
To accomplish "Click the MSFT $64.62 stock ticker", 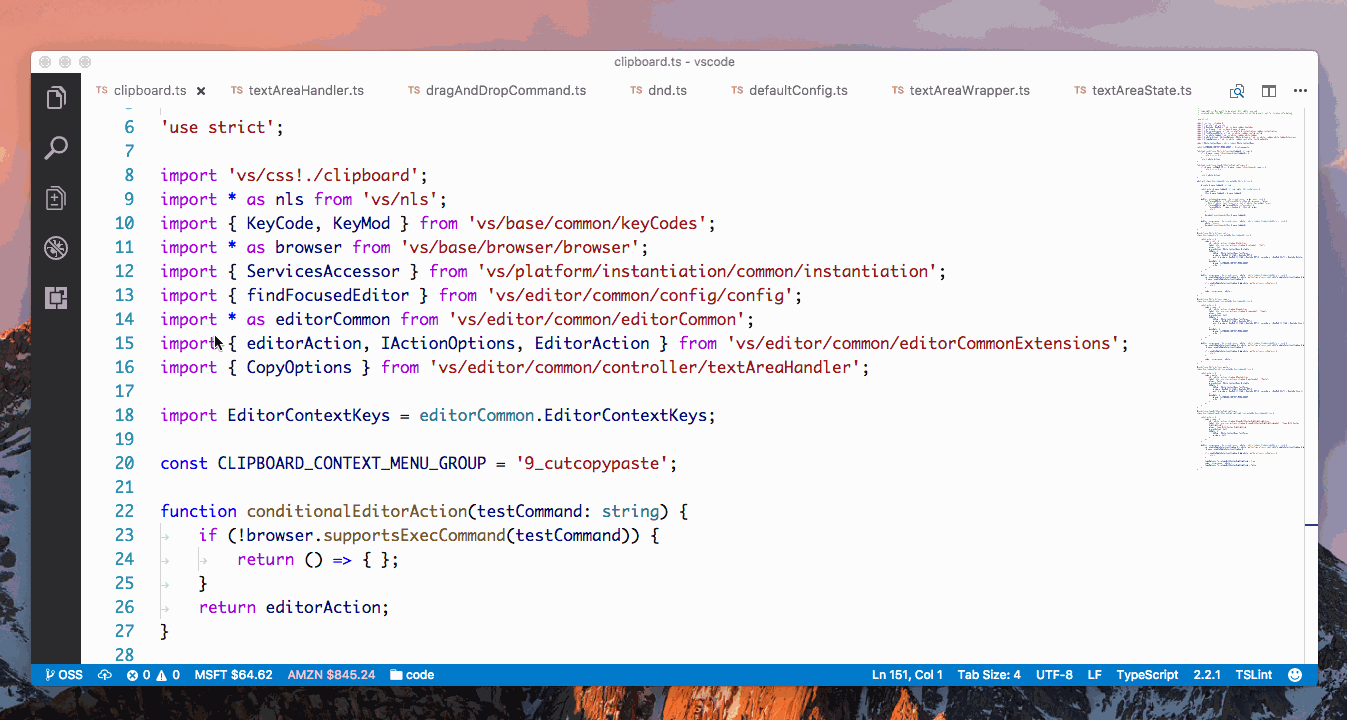I will [x=233, y=675].
